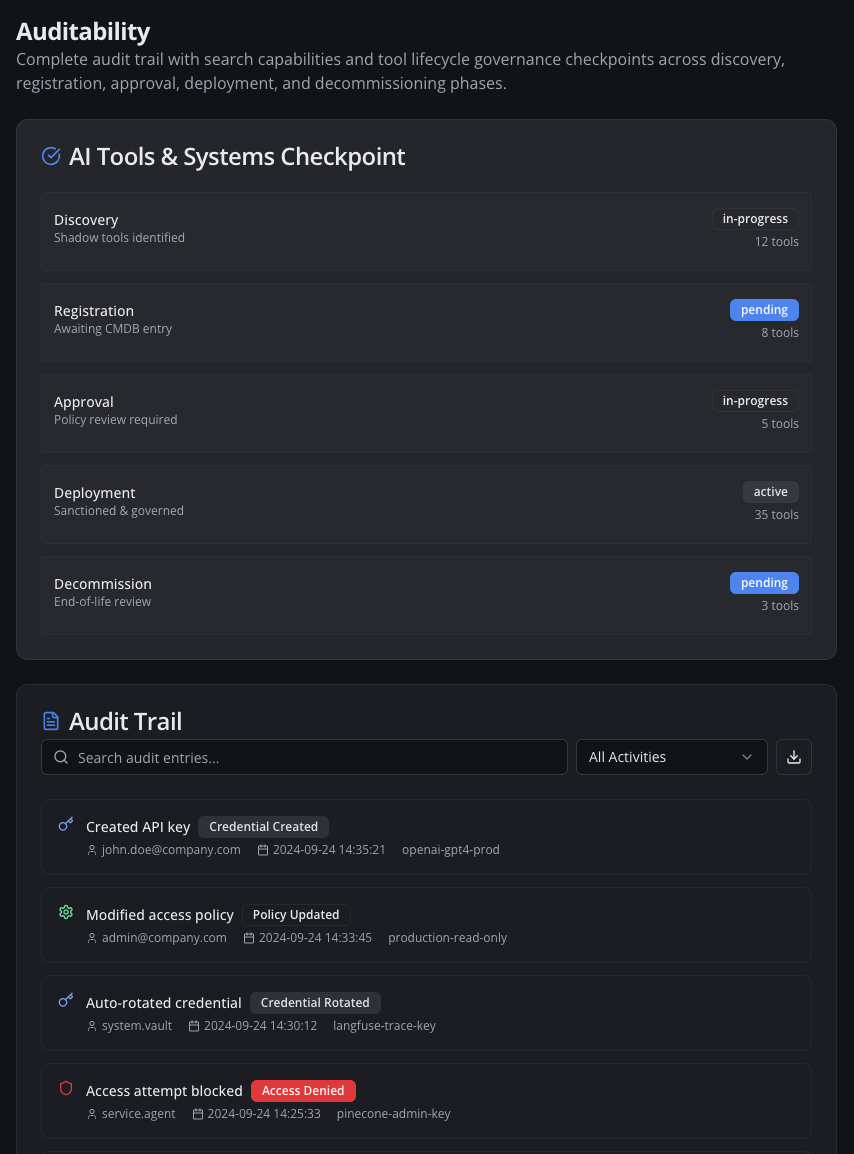This screenshot has width=854, height=1154.
Task: Open the All Activities dropdown
Action: click(x=671, y=757)
